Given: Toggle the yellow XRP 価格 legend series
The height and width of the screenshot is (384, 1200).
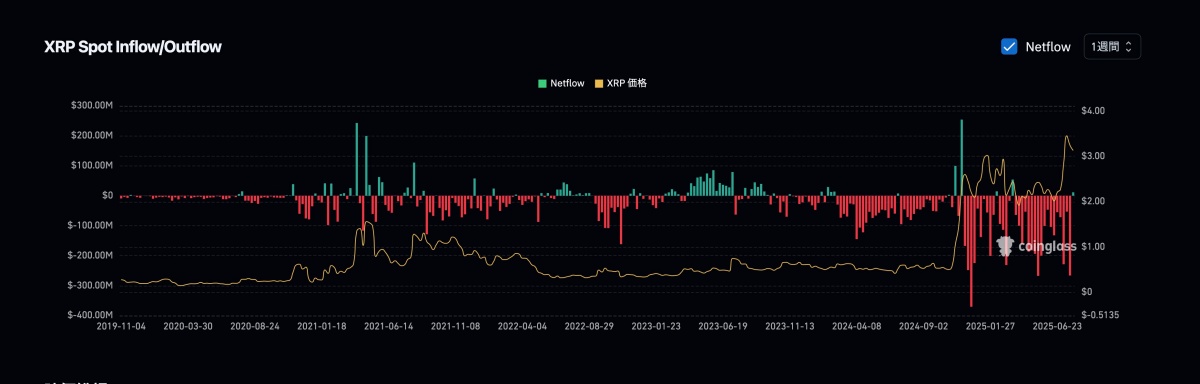Looking at the screenshot, I should [x=621, y=83].
